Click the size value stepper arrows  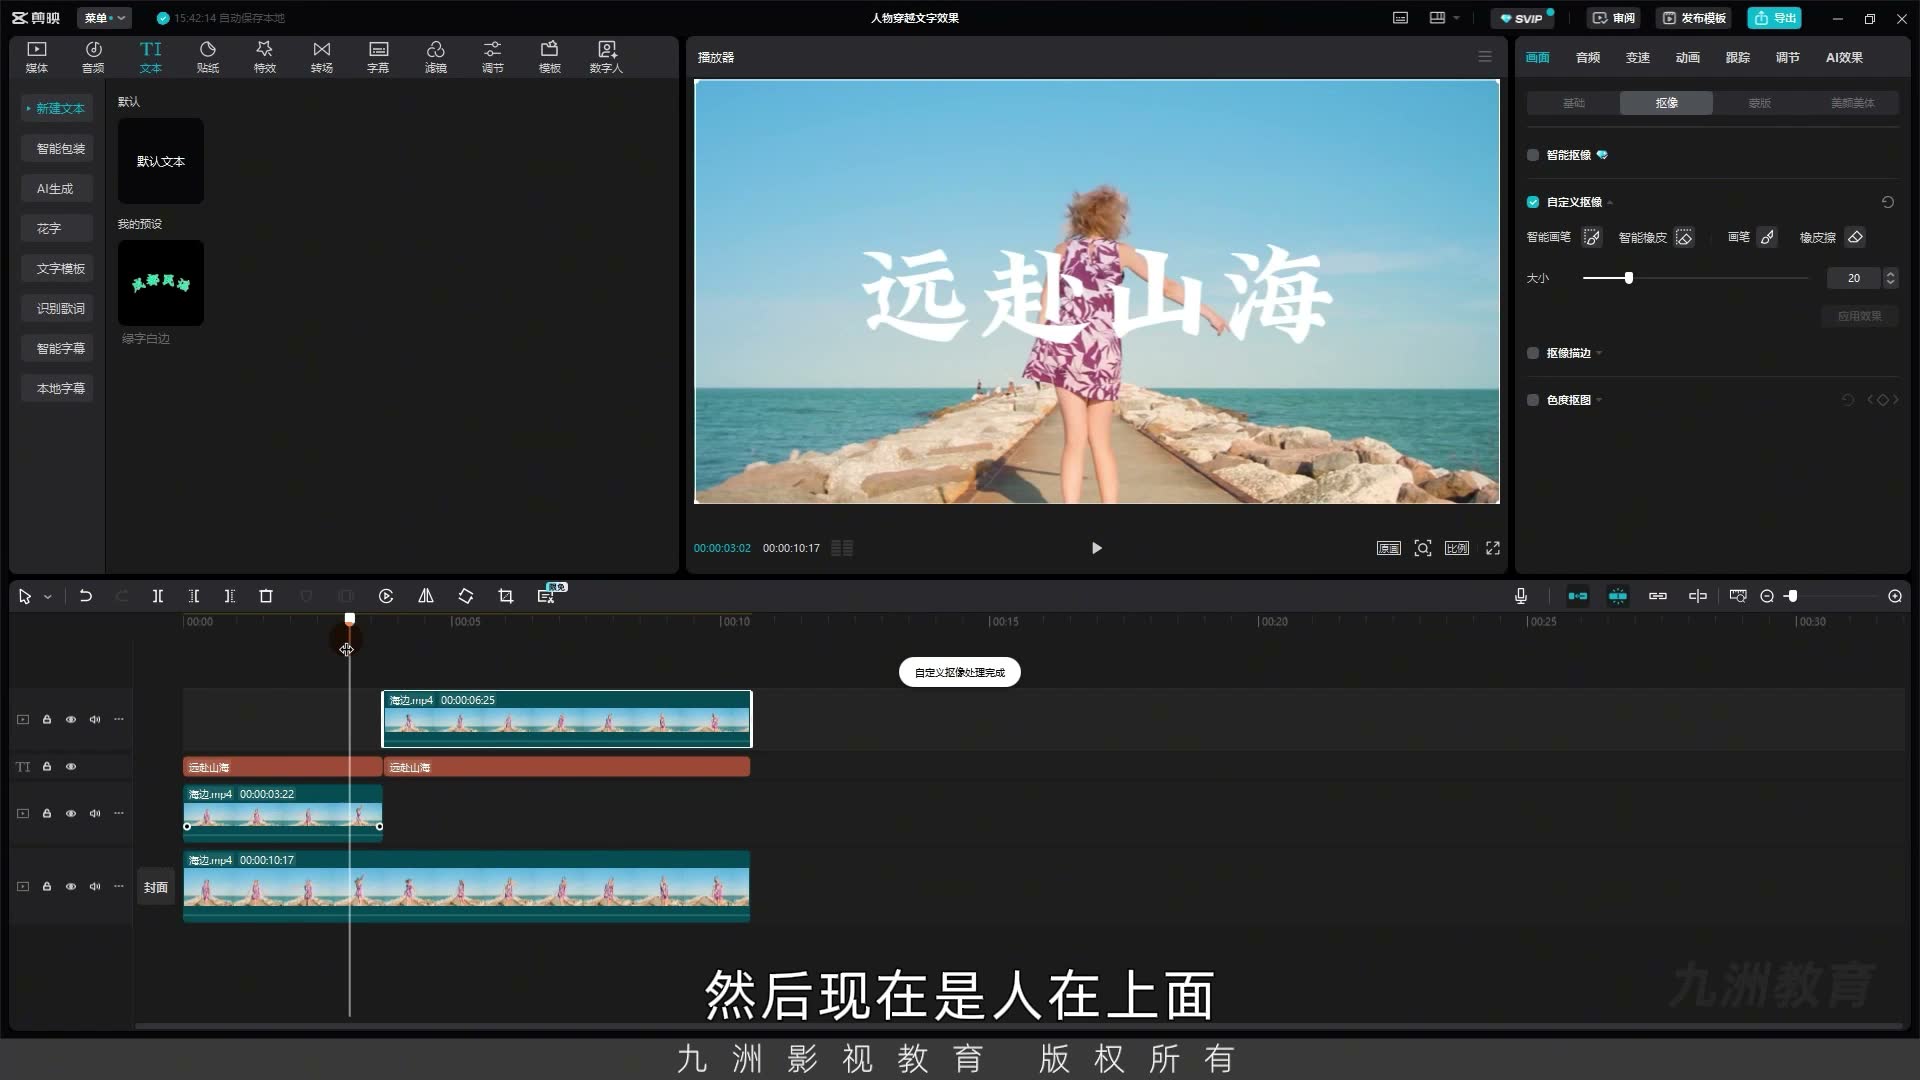coord(1890,278)
